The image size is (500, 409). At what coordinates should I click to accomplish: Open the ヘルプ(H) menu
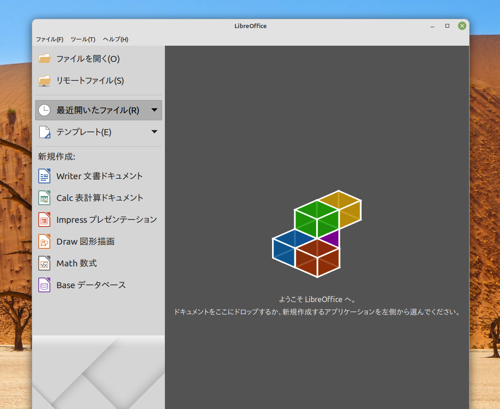pos(115,39)
